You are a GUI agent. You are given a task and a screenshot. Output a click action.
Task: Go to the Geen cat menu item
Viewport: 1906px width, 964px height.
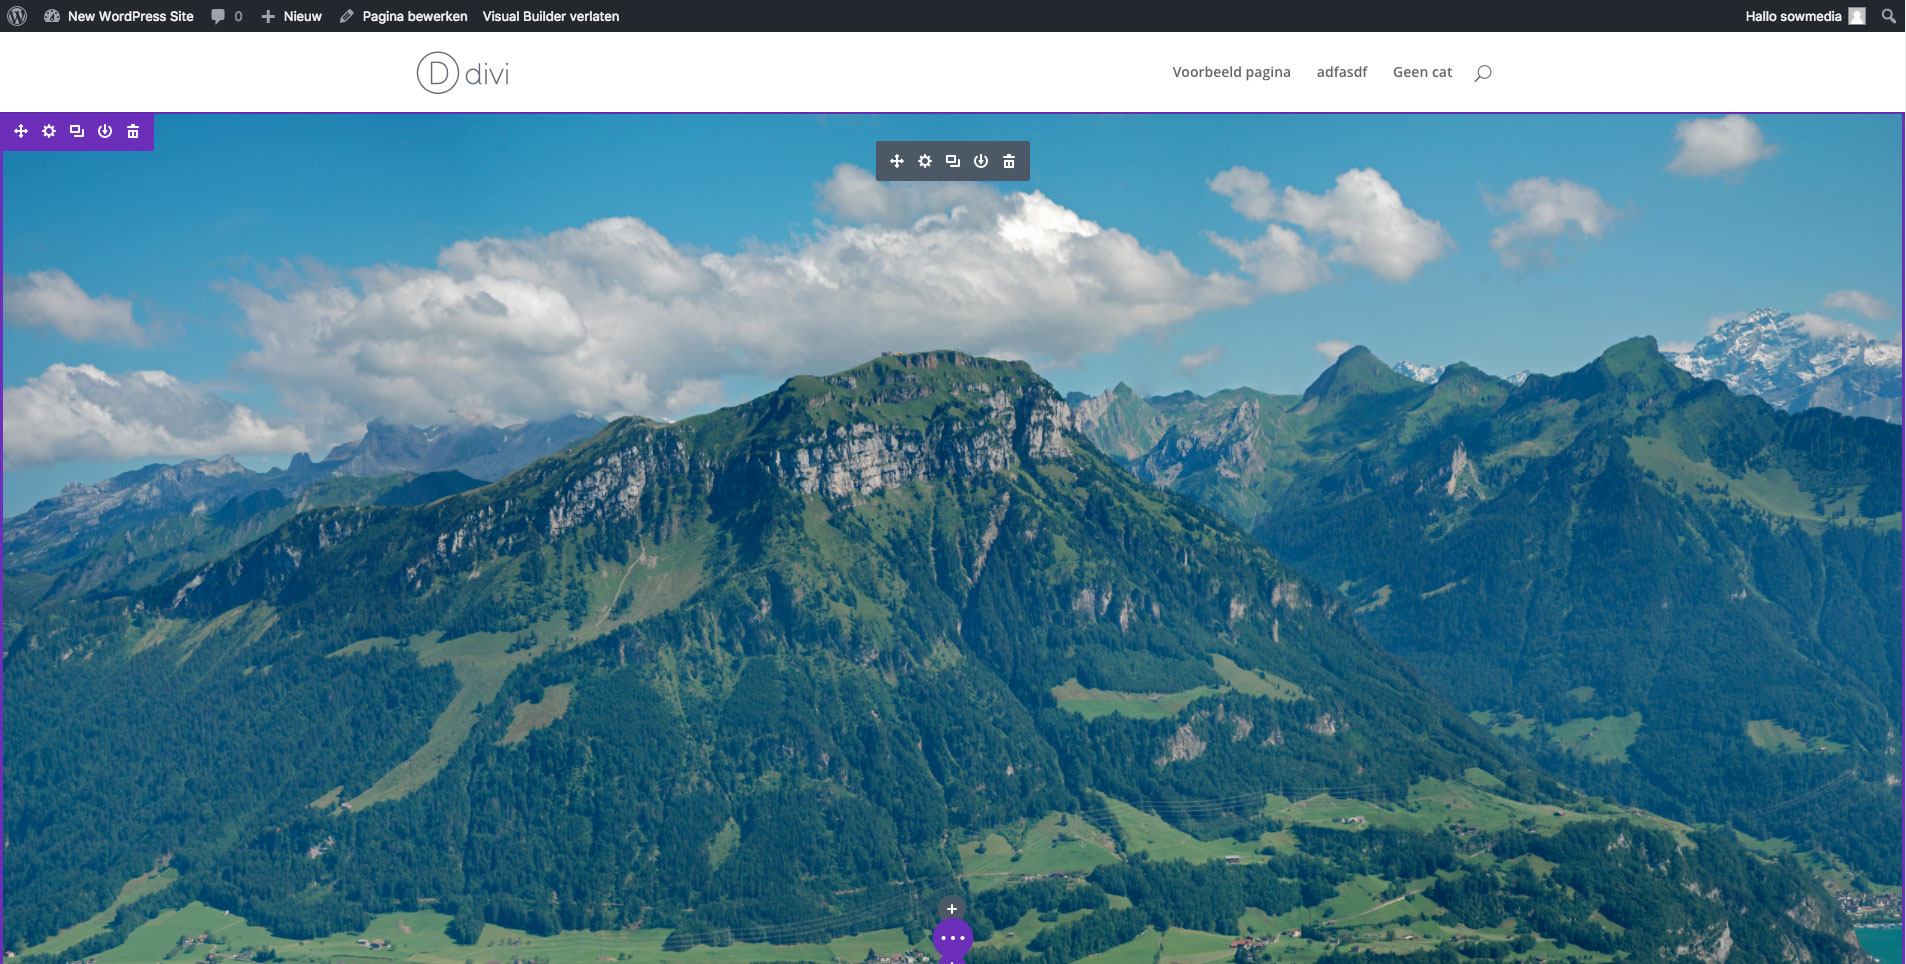(x=1422, y=72)
